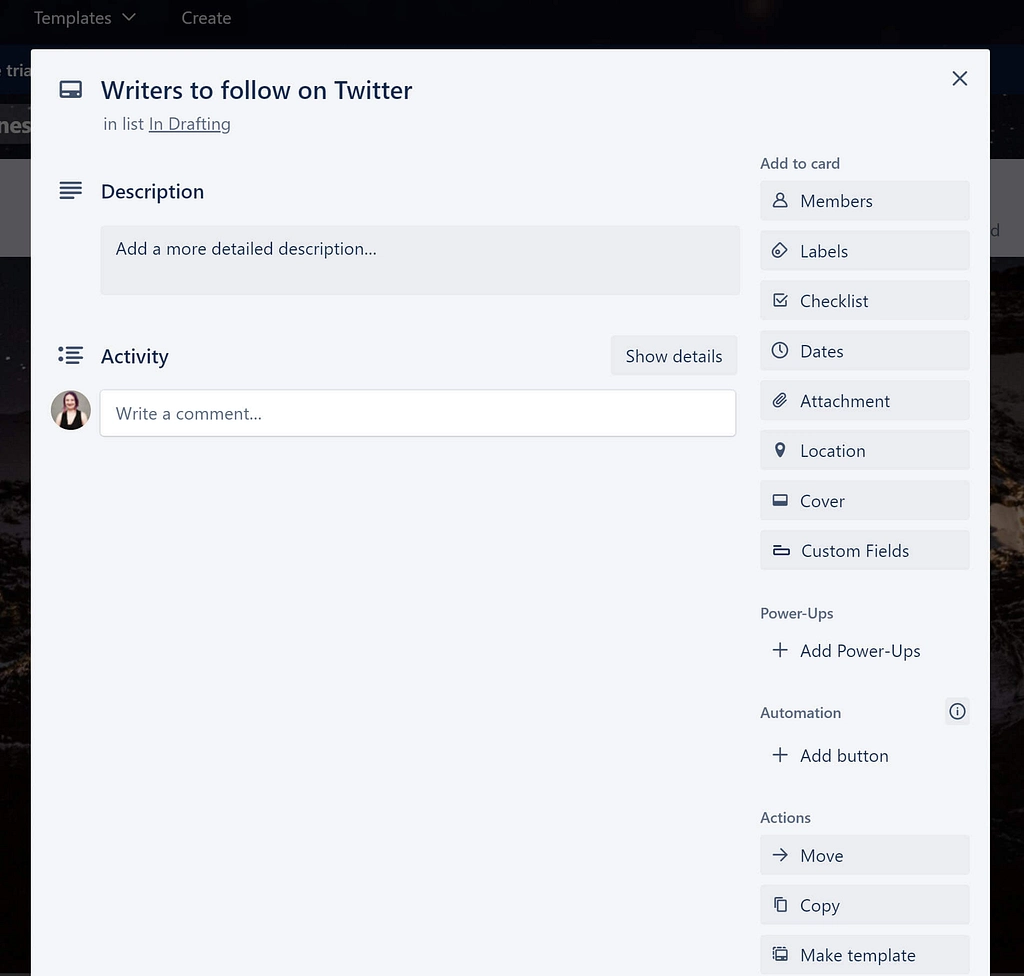Click the Description heading
The height and width of the screenshot is (976, 1024).
pos(152,191)
